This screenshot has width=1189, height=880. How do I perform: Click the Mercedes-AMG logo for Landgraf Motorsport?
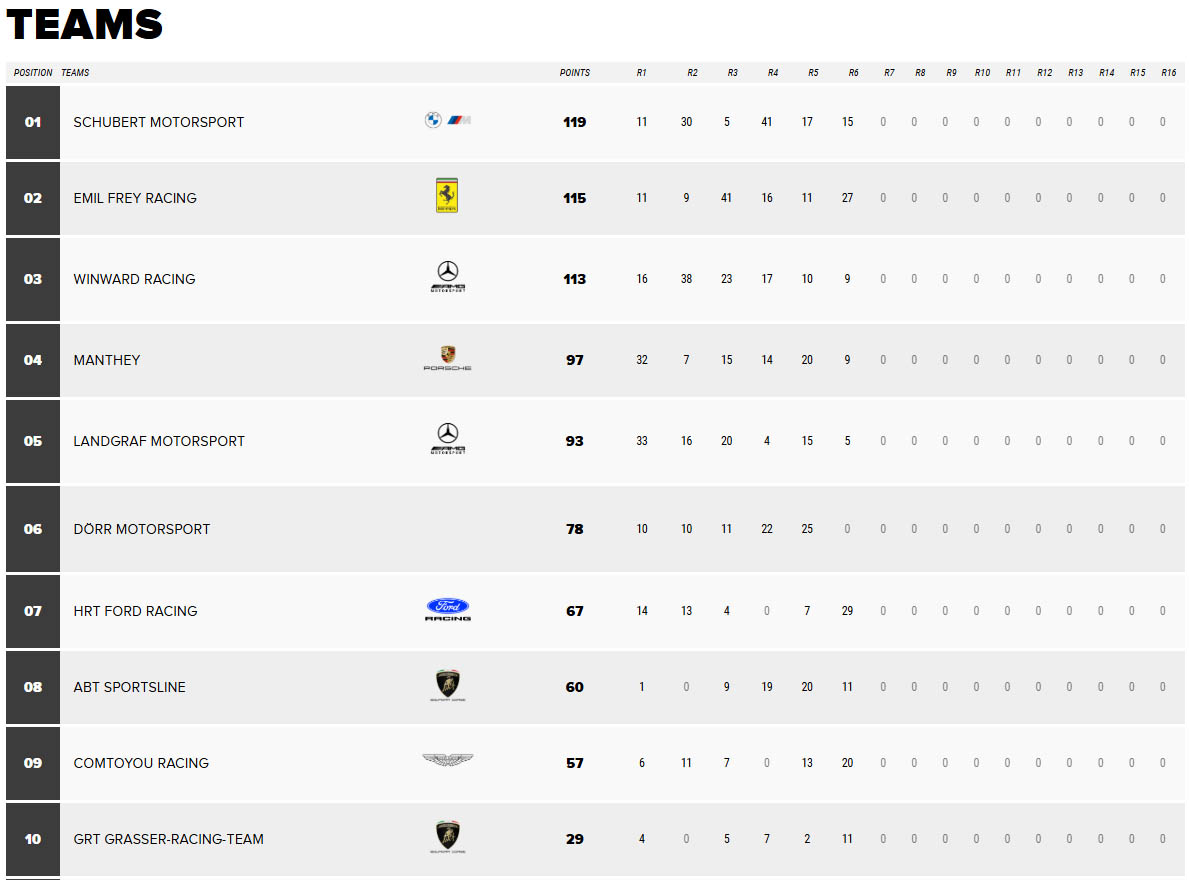(448, 439)
